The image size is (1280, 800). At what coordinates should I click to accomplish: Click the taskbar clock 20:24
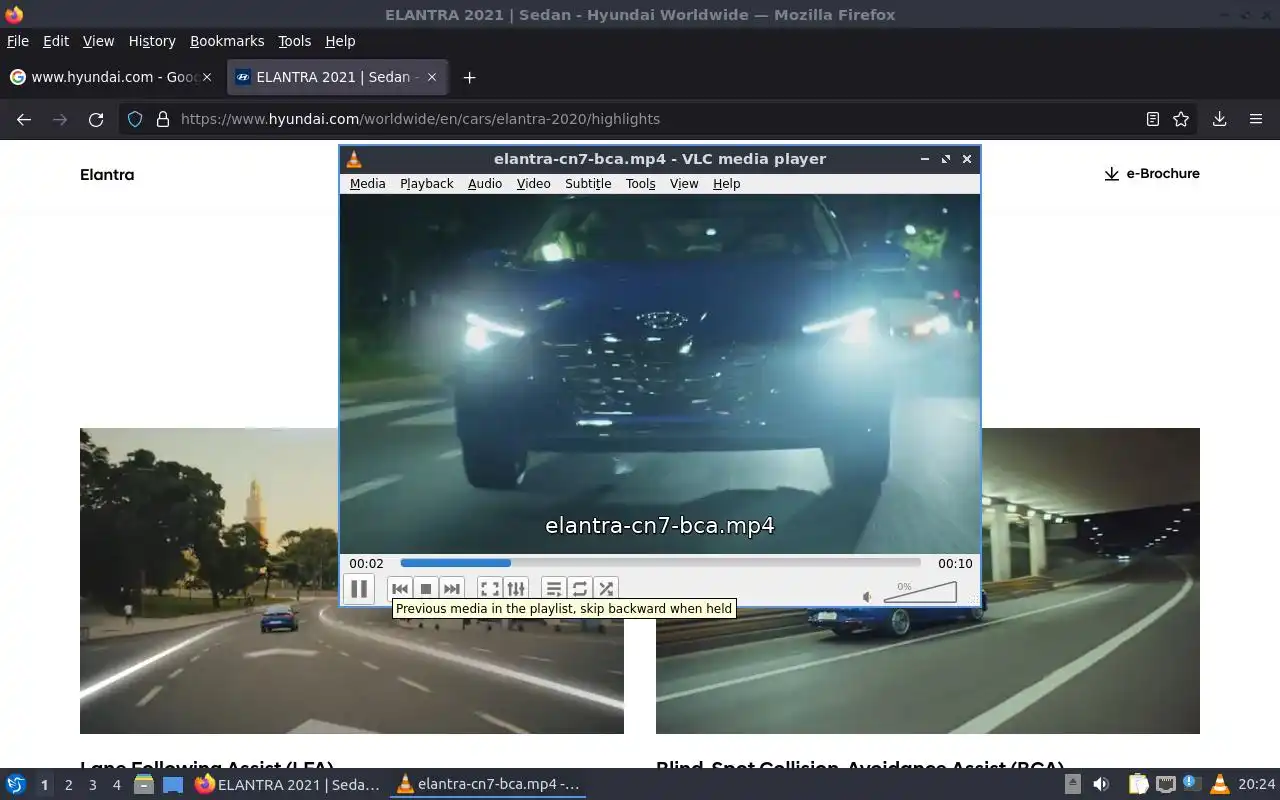click(x=1257, y=785)
